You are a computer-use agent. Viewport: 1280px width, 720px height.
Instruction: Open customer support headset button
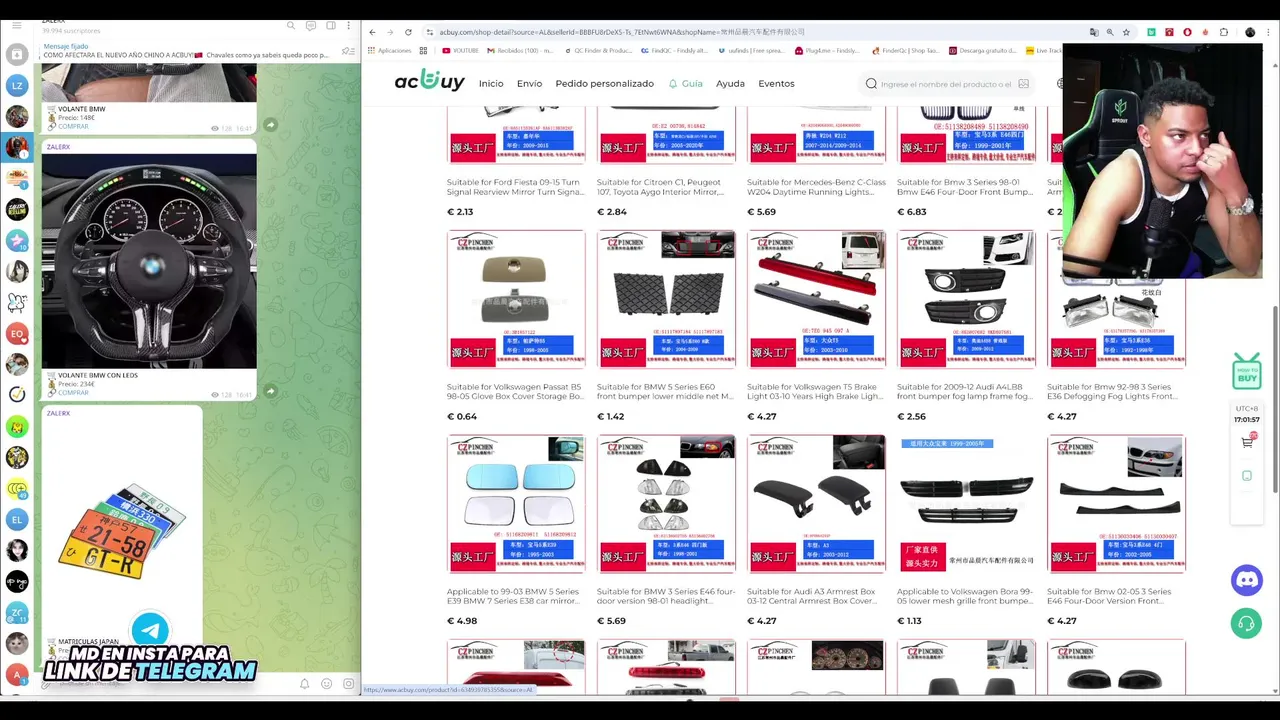1246,623
